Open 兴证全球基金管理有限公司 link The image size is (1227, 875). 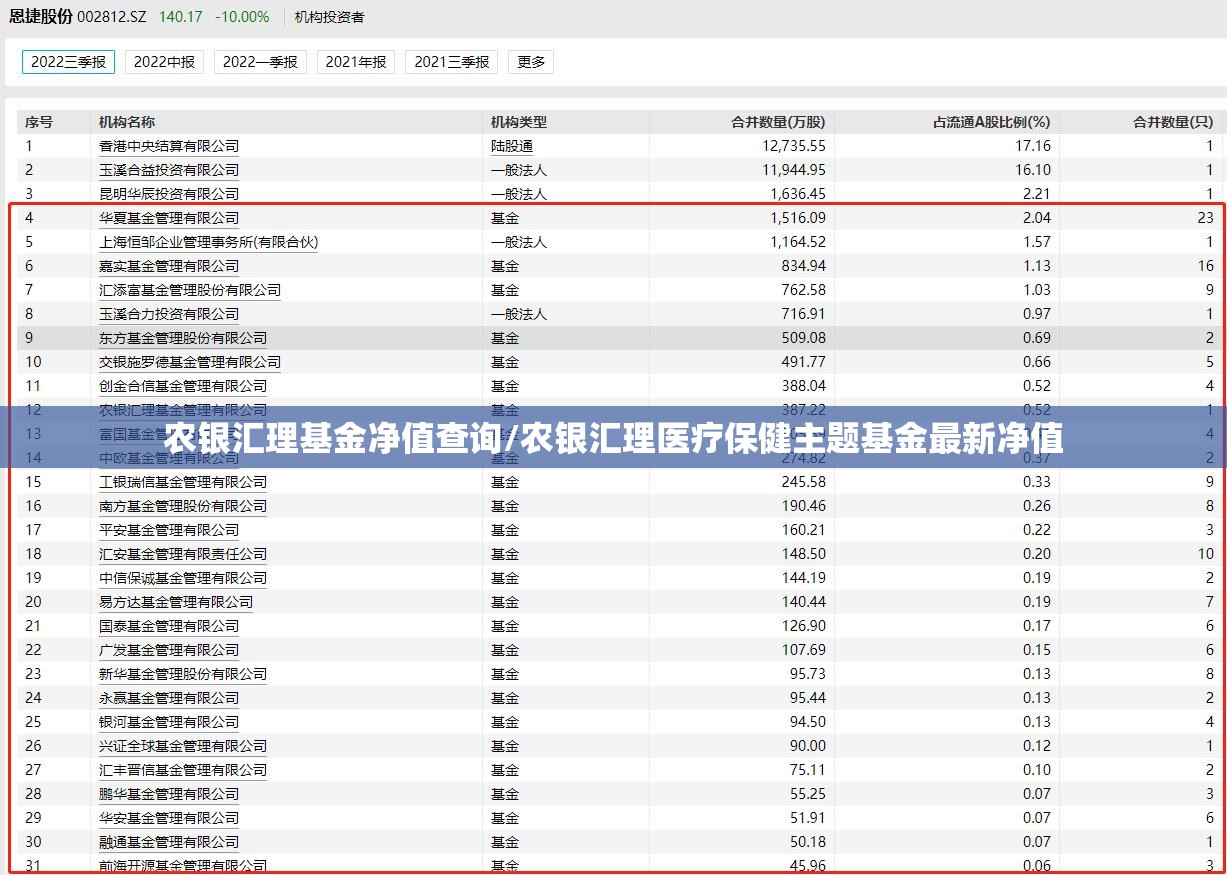point(183,746)
